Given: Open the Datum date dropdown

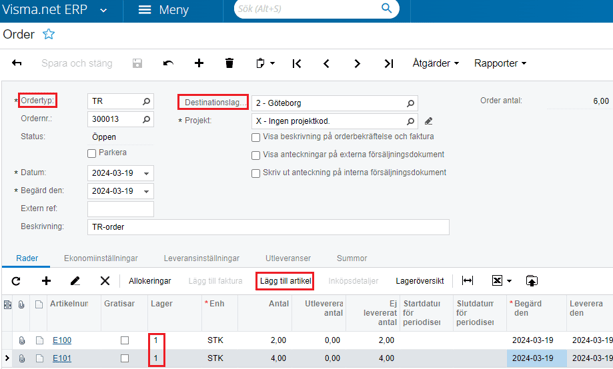Looking at the screenshot, I should click(146, 173).
